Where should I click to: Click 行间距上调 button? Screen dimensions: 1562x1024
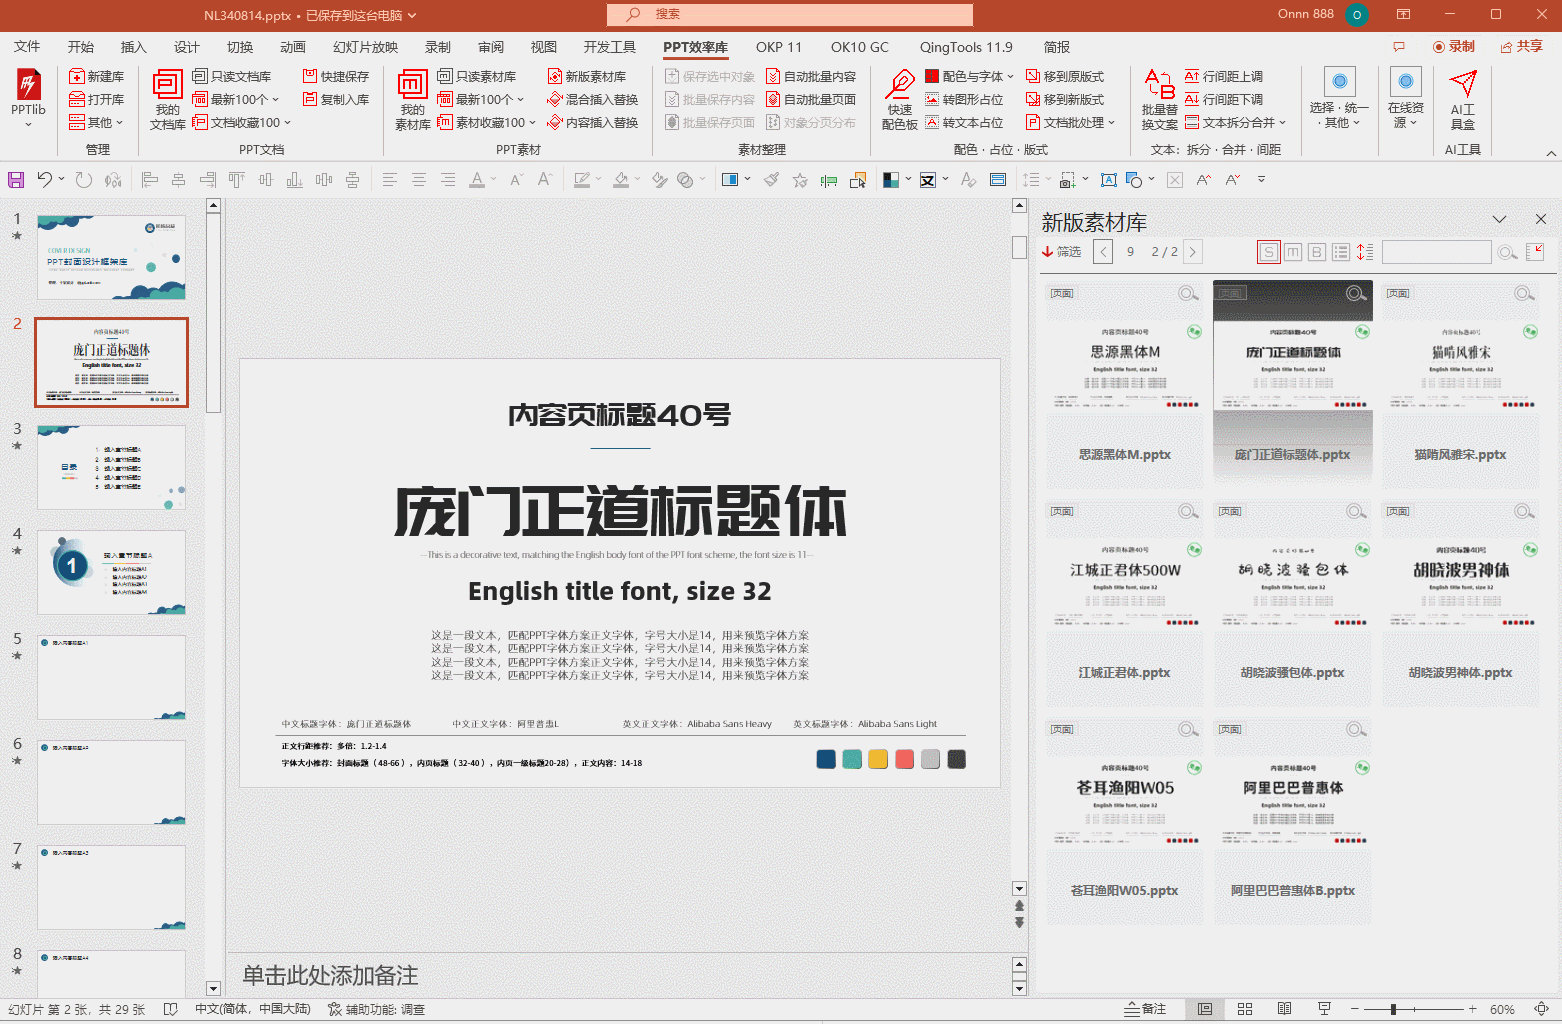pyautogui.click(x=1224, y=76)
